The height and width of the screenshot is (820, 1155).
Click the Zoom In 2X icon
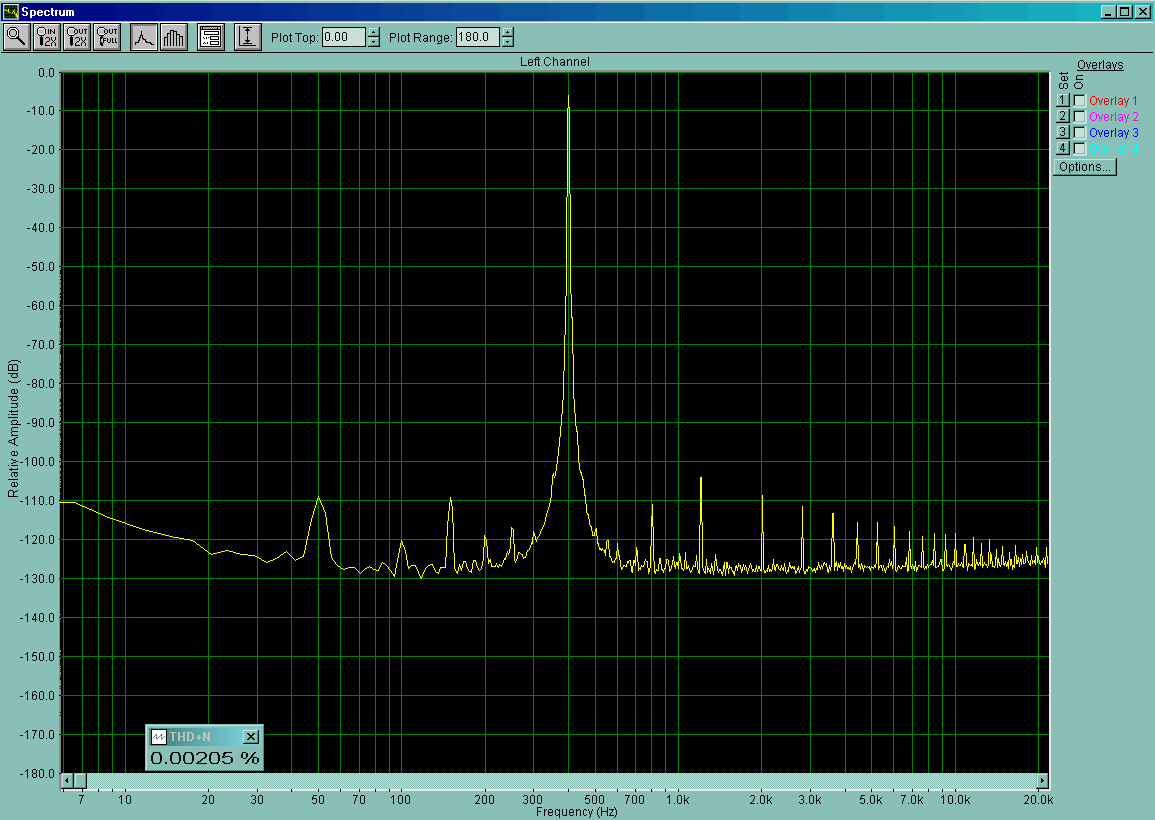47,37
